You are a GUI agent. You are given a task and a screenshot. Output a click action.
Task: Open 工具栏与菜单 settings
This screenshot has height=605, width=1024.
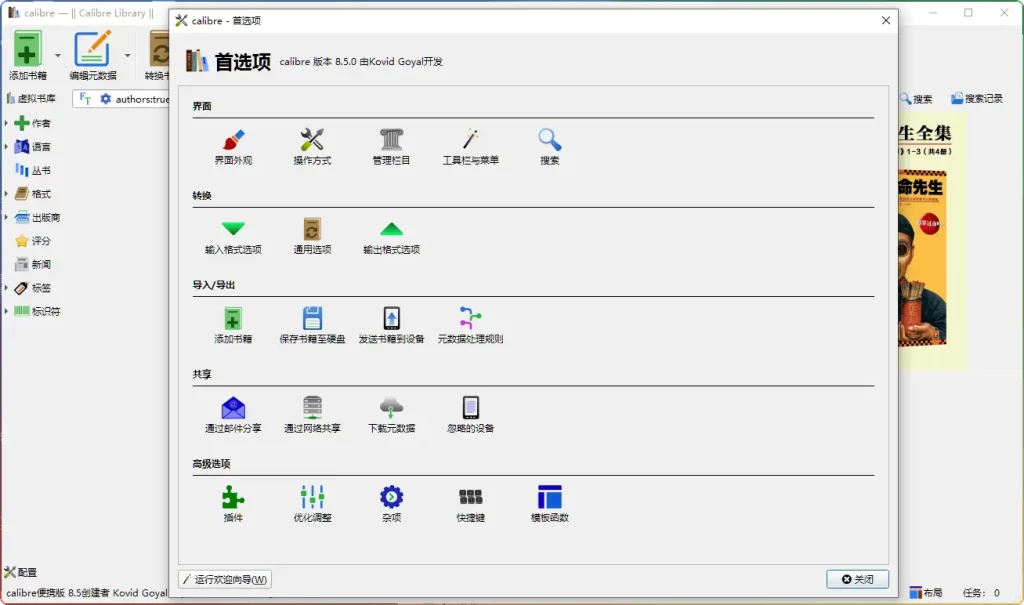(x=470, y=147)
